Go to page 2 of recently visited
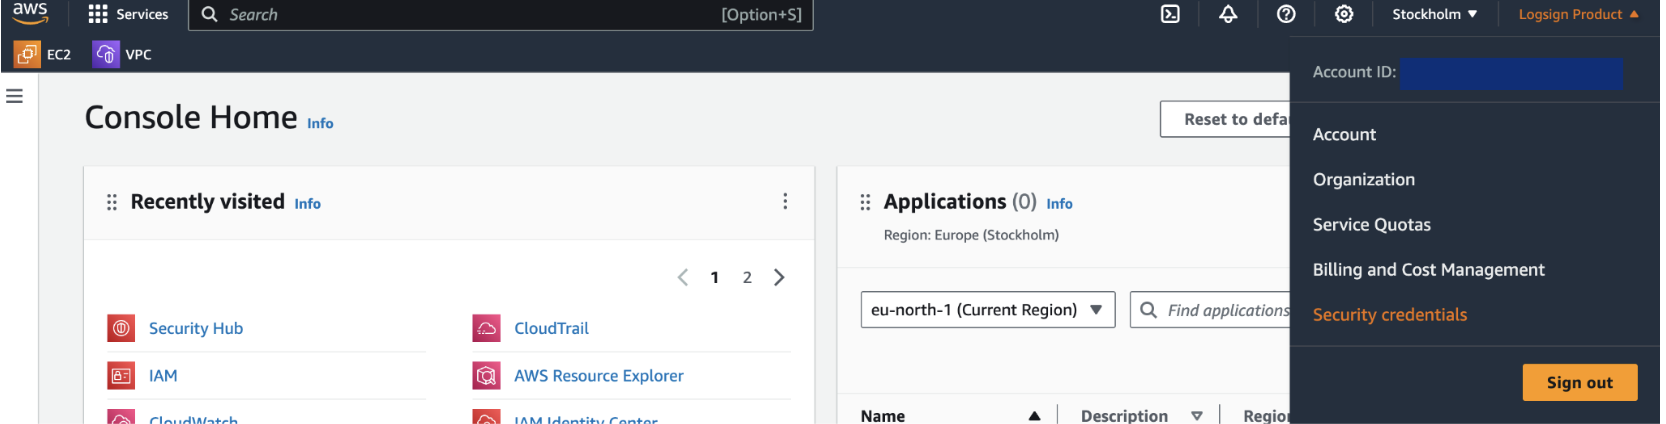Image resolution: width=1666 pixels, height=424 pixels. [747, 277]
